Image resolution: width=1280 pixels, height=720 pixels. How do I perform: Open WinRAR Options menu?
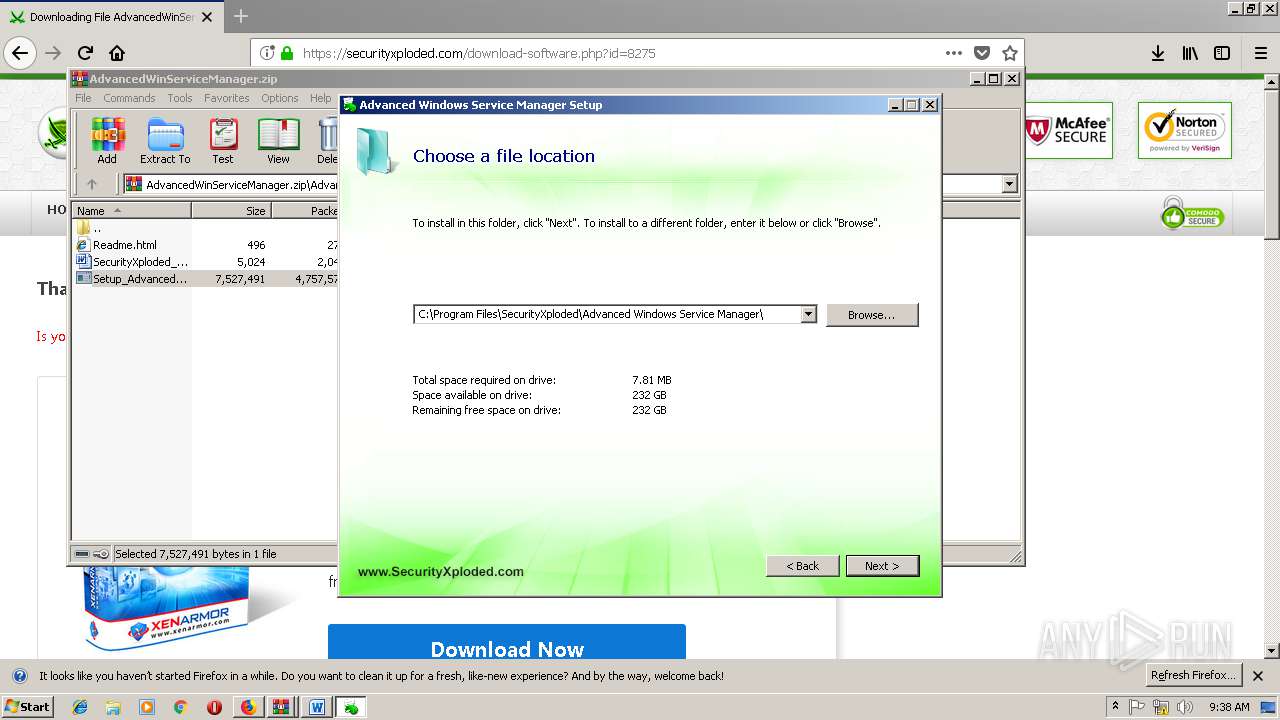(280, 98)
